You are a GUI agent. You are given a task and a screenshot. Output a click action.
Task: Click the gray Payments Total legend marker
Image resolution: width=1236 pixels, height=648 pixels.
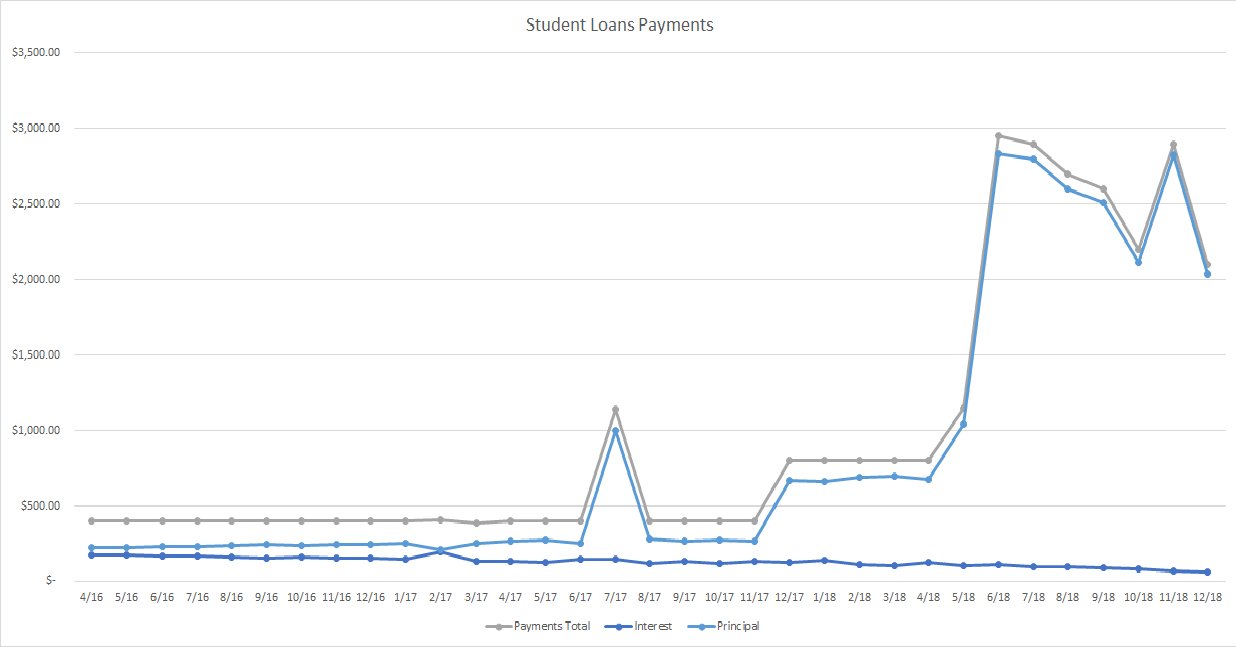tap(498, 627)
